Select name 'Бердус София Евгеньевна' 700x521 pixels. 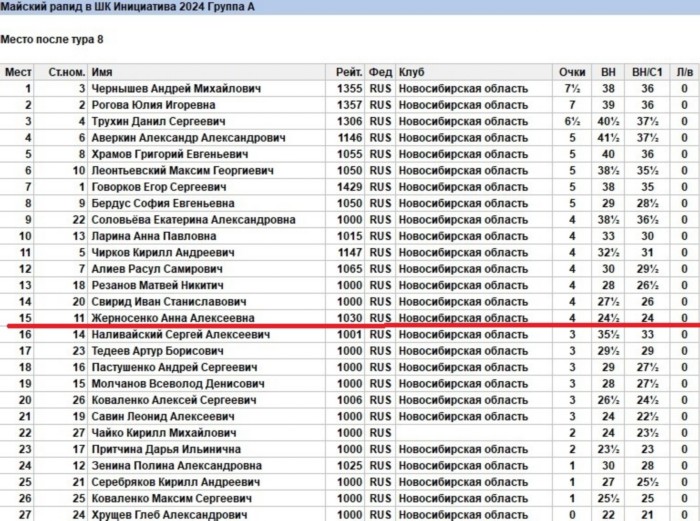[162, 203]
